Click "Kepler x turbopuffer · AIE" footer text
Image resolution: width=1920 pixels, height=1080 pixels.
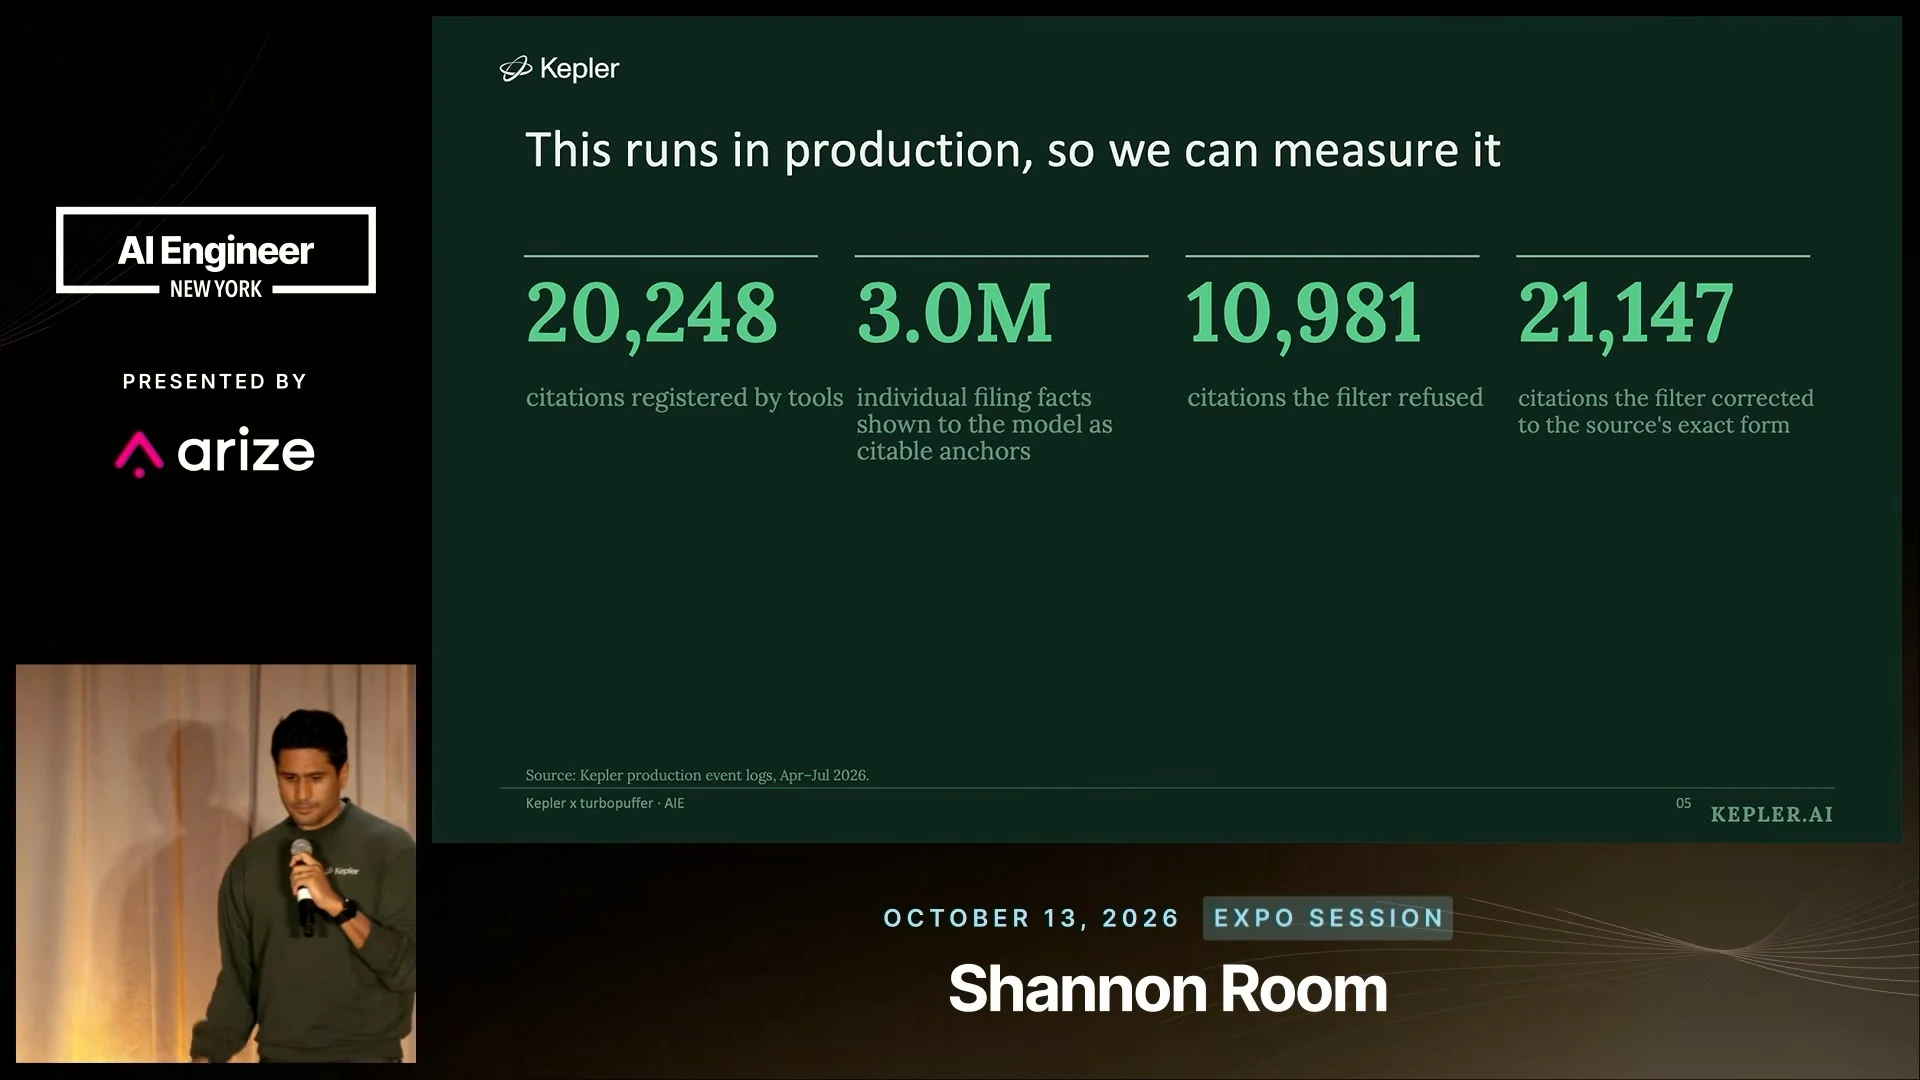[605, 803]
